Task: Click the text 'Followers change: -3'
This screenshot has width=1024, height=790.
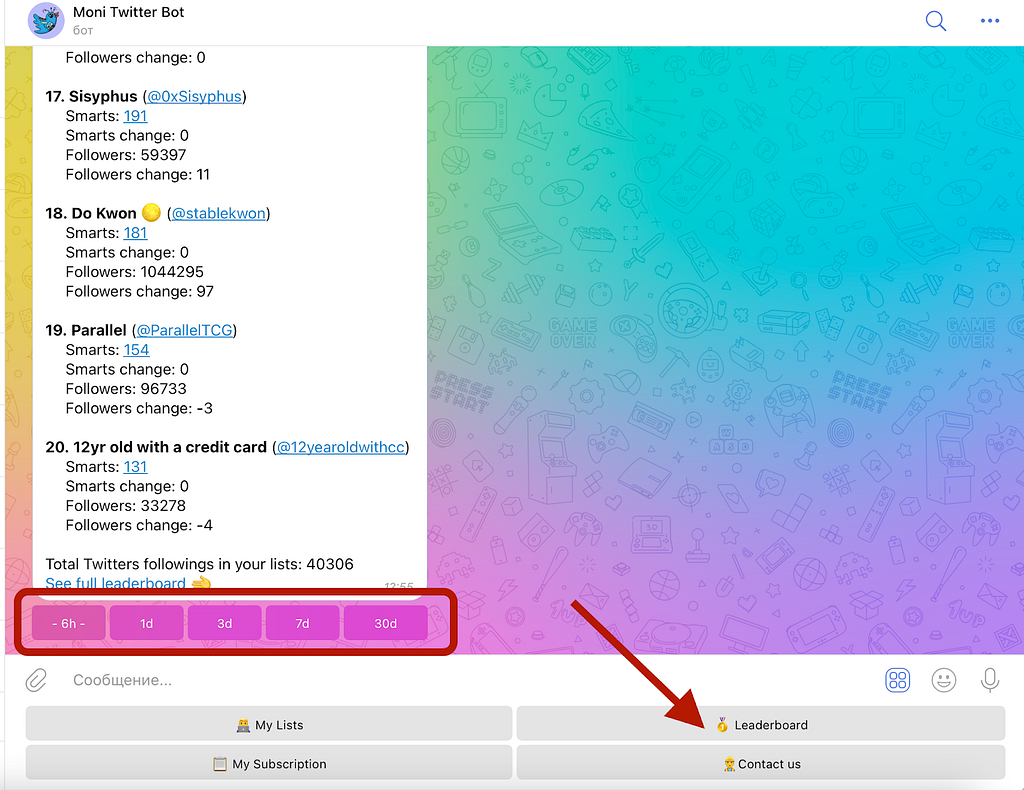Action: tap(139, 408)
